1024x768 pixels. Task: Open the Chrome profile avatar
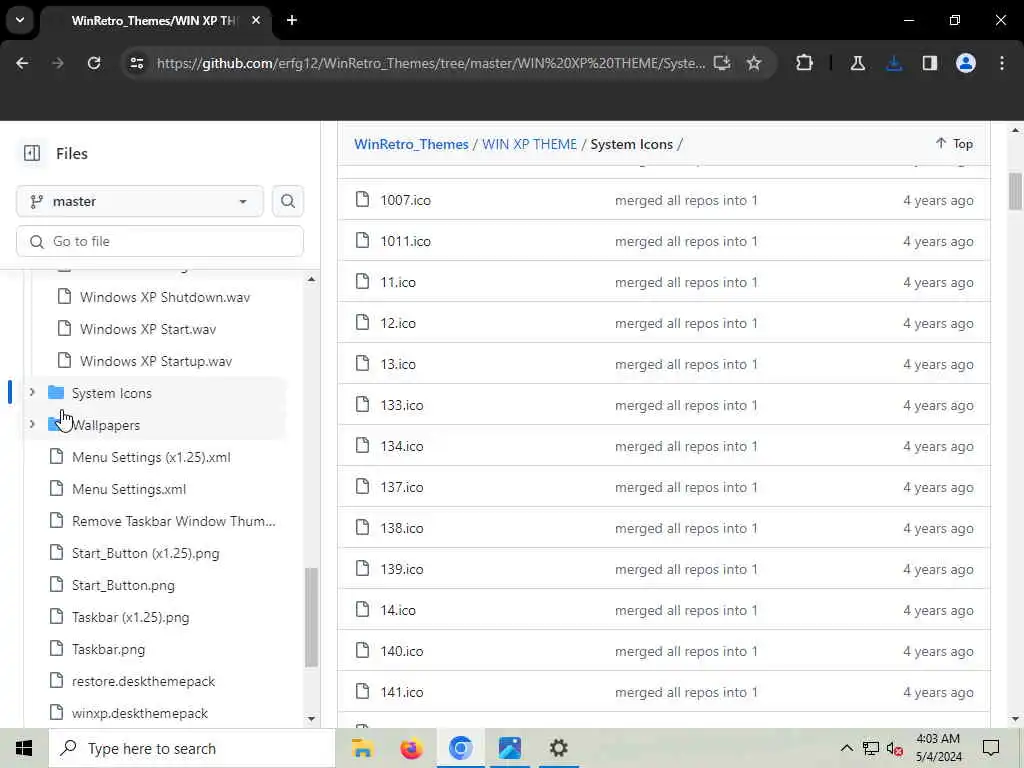[x=965, y=63]
